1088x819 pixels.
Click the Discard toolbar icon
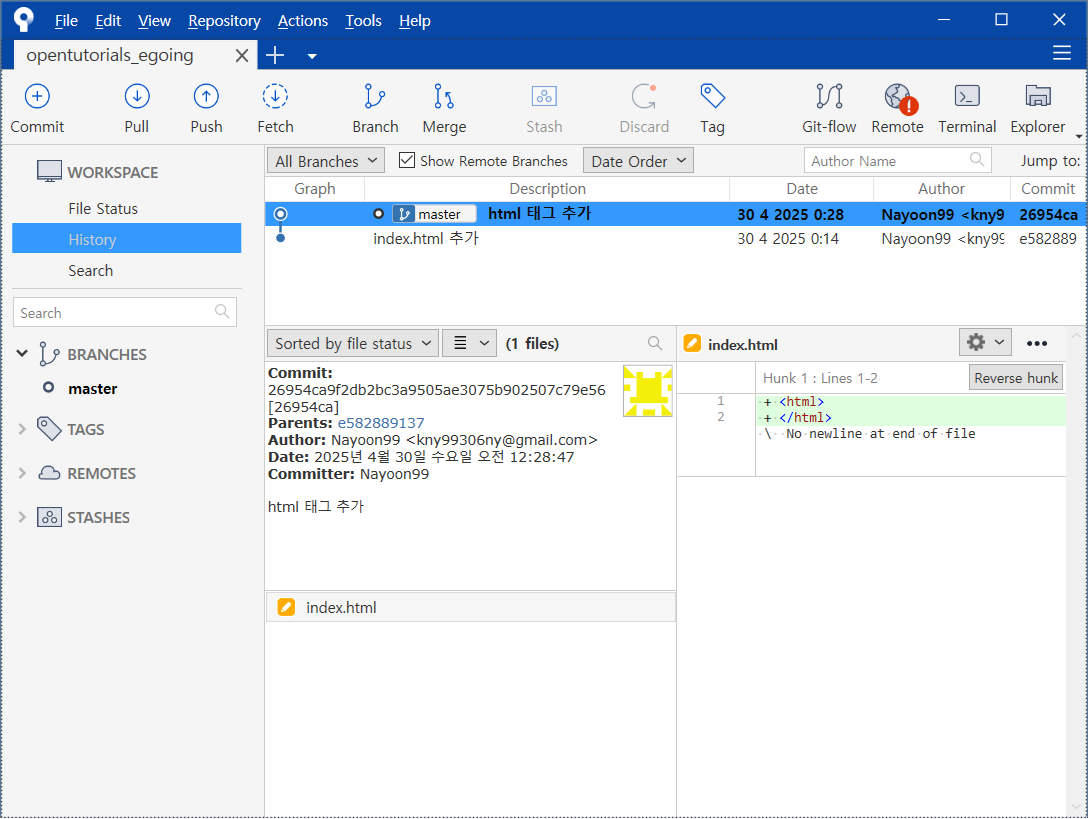click(644, 96)
